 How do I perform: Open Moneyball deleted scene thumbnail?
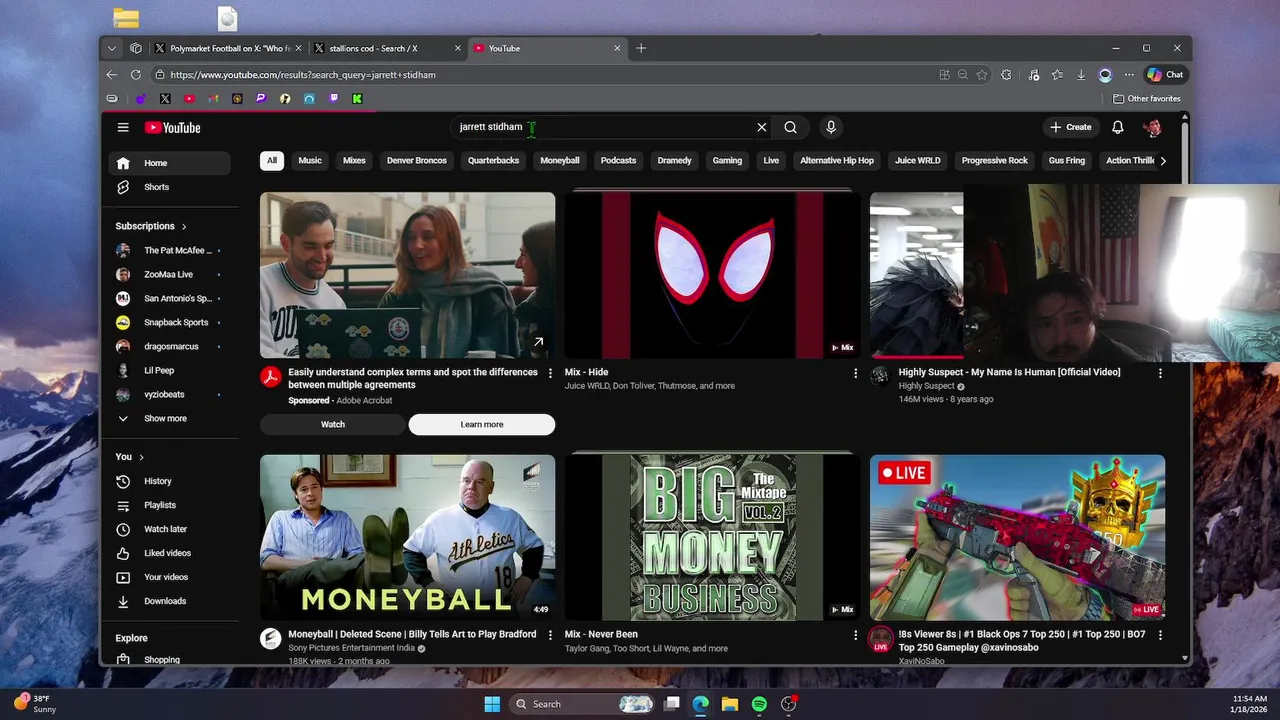click(408, 537)
